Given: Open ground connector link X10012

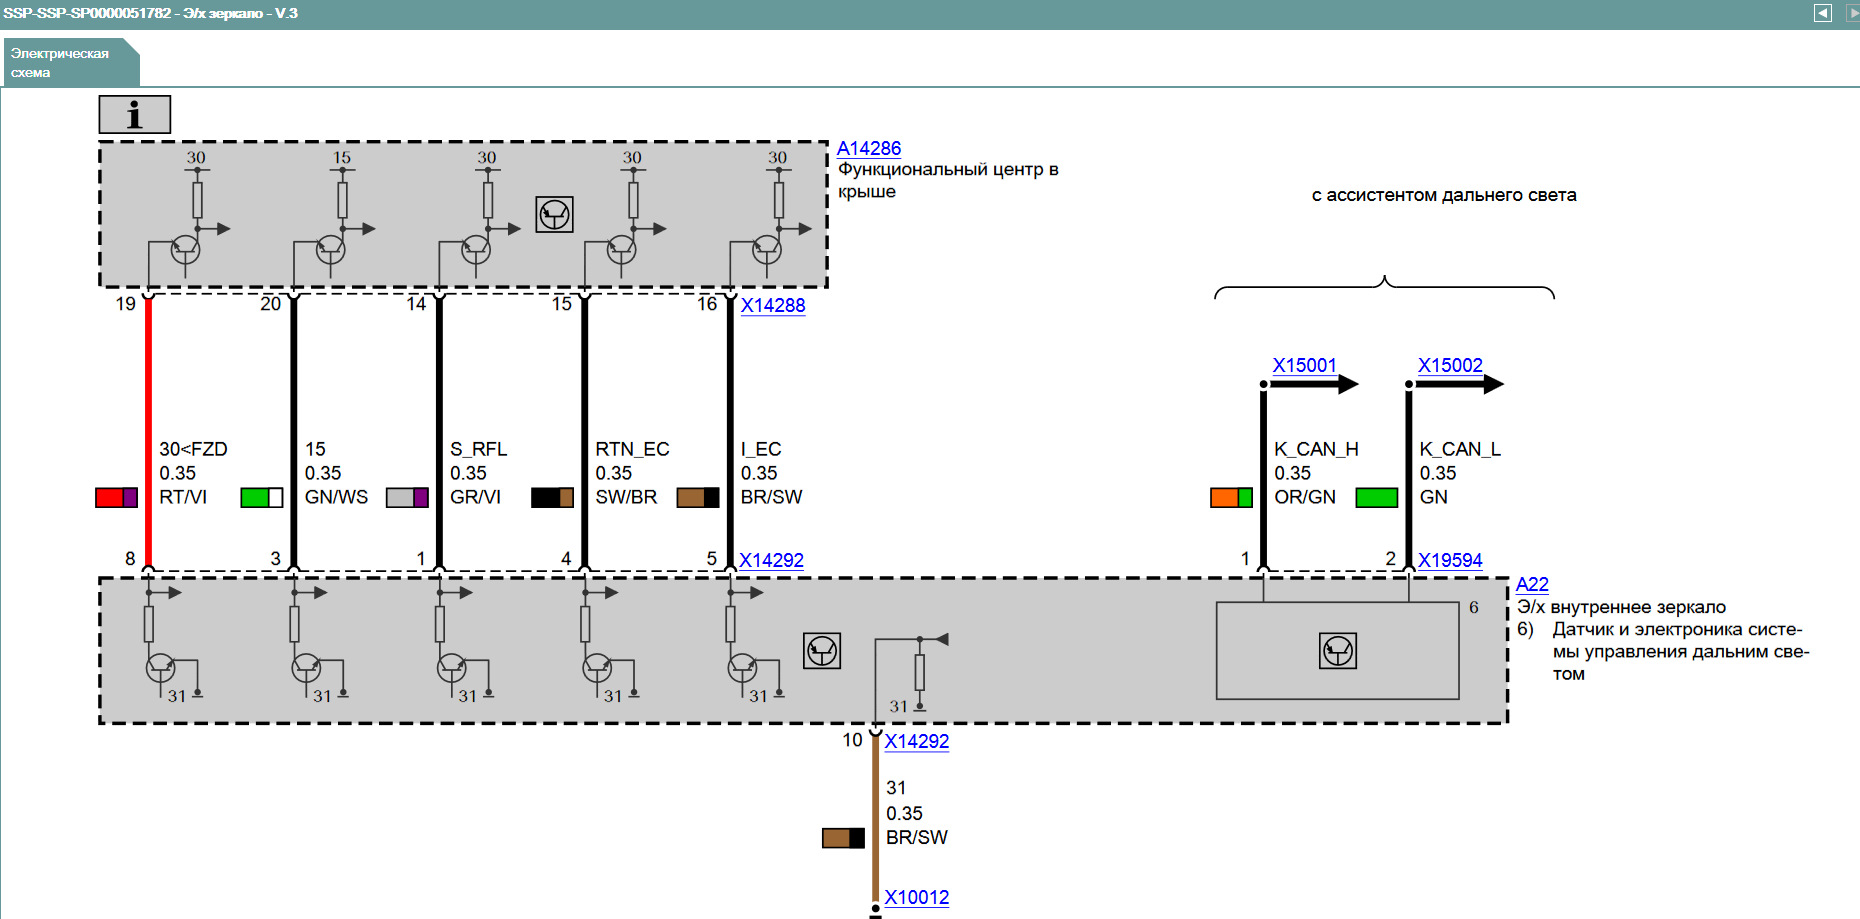Looking at the screenshot, I should click(917, 897).
